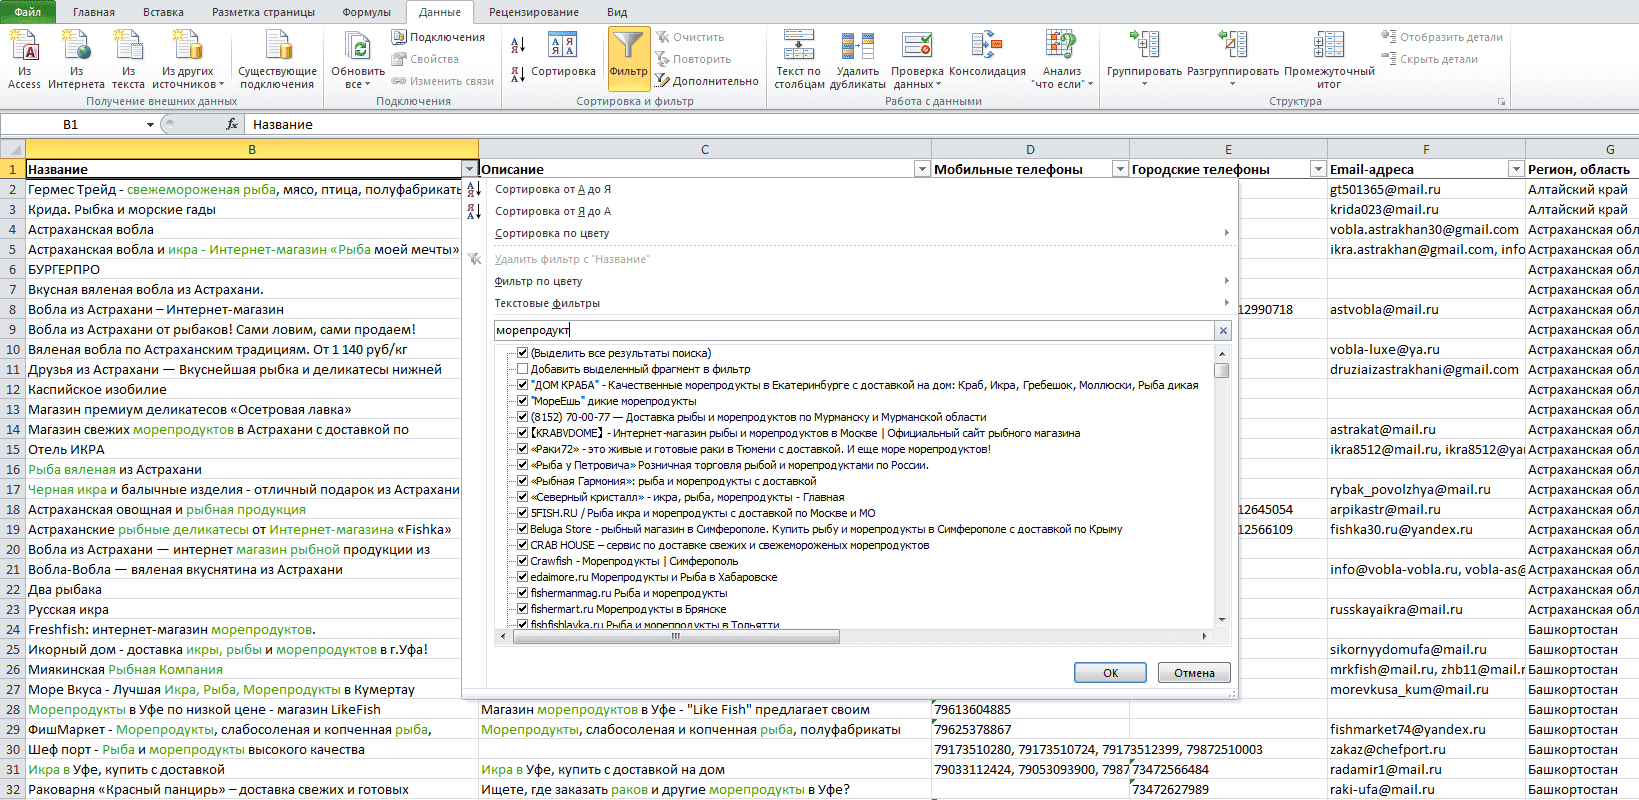The height and width of the screenshot is (800, 1639).
Task: Toggle 'Выделить все результаты поиска' checkbox
Action: [522, 353]
